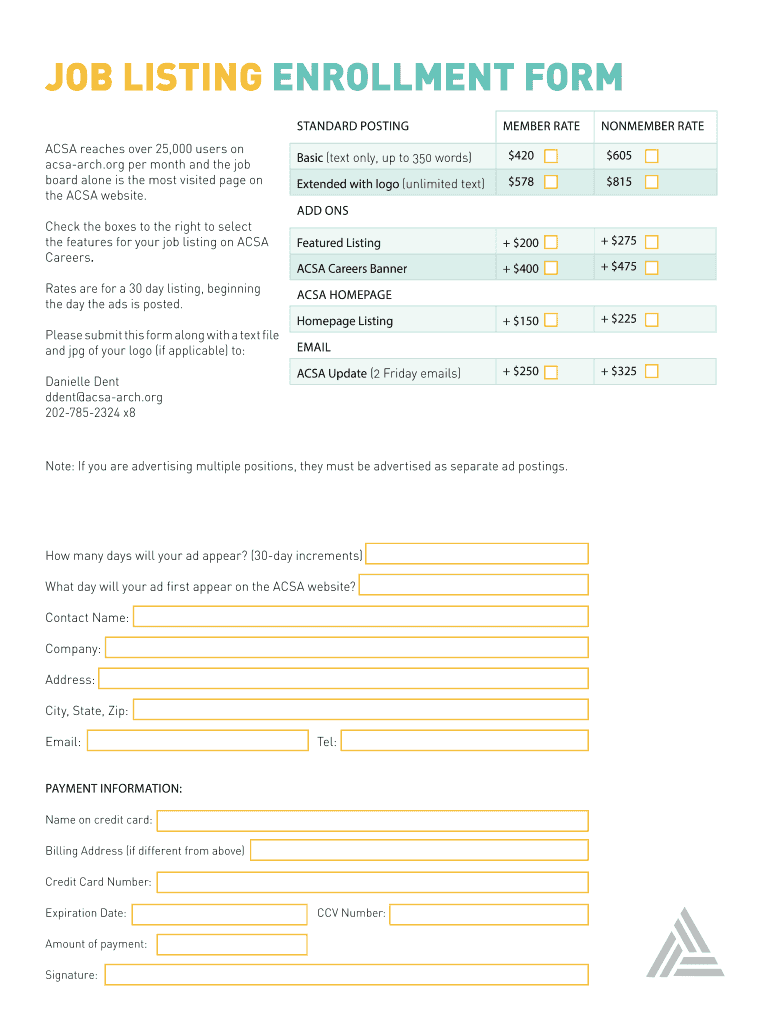Check Homepage Listing member +$150 box
Screen dimensions: 770x1024
point(551,320)
